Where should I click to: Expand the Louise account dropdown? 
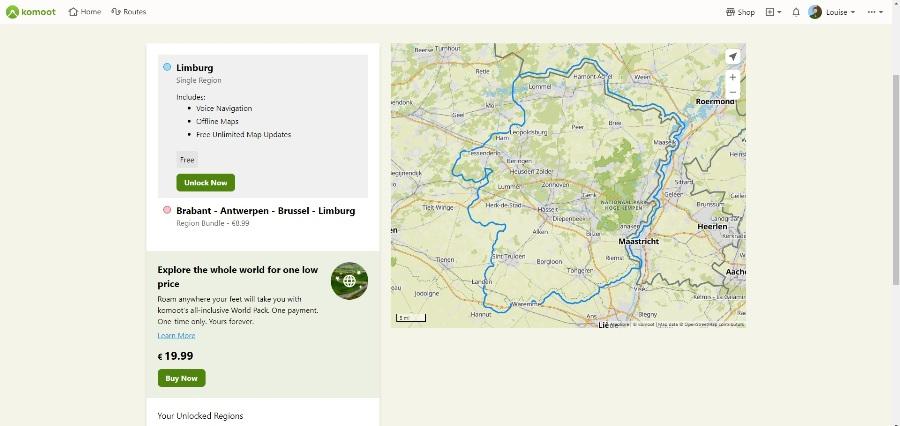click(841, 12)
